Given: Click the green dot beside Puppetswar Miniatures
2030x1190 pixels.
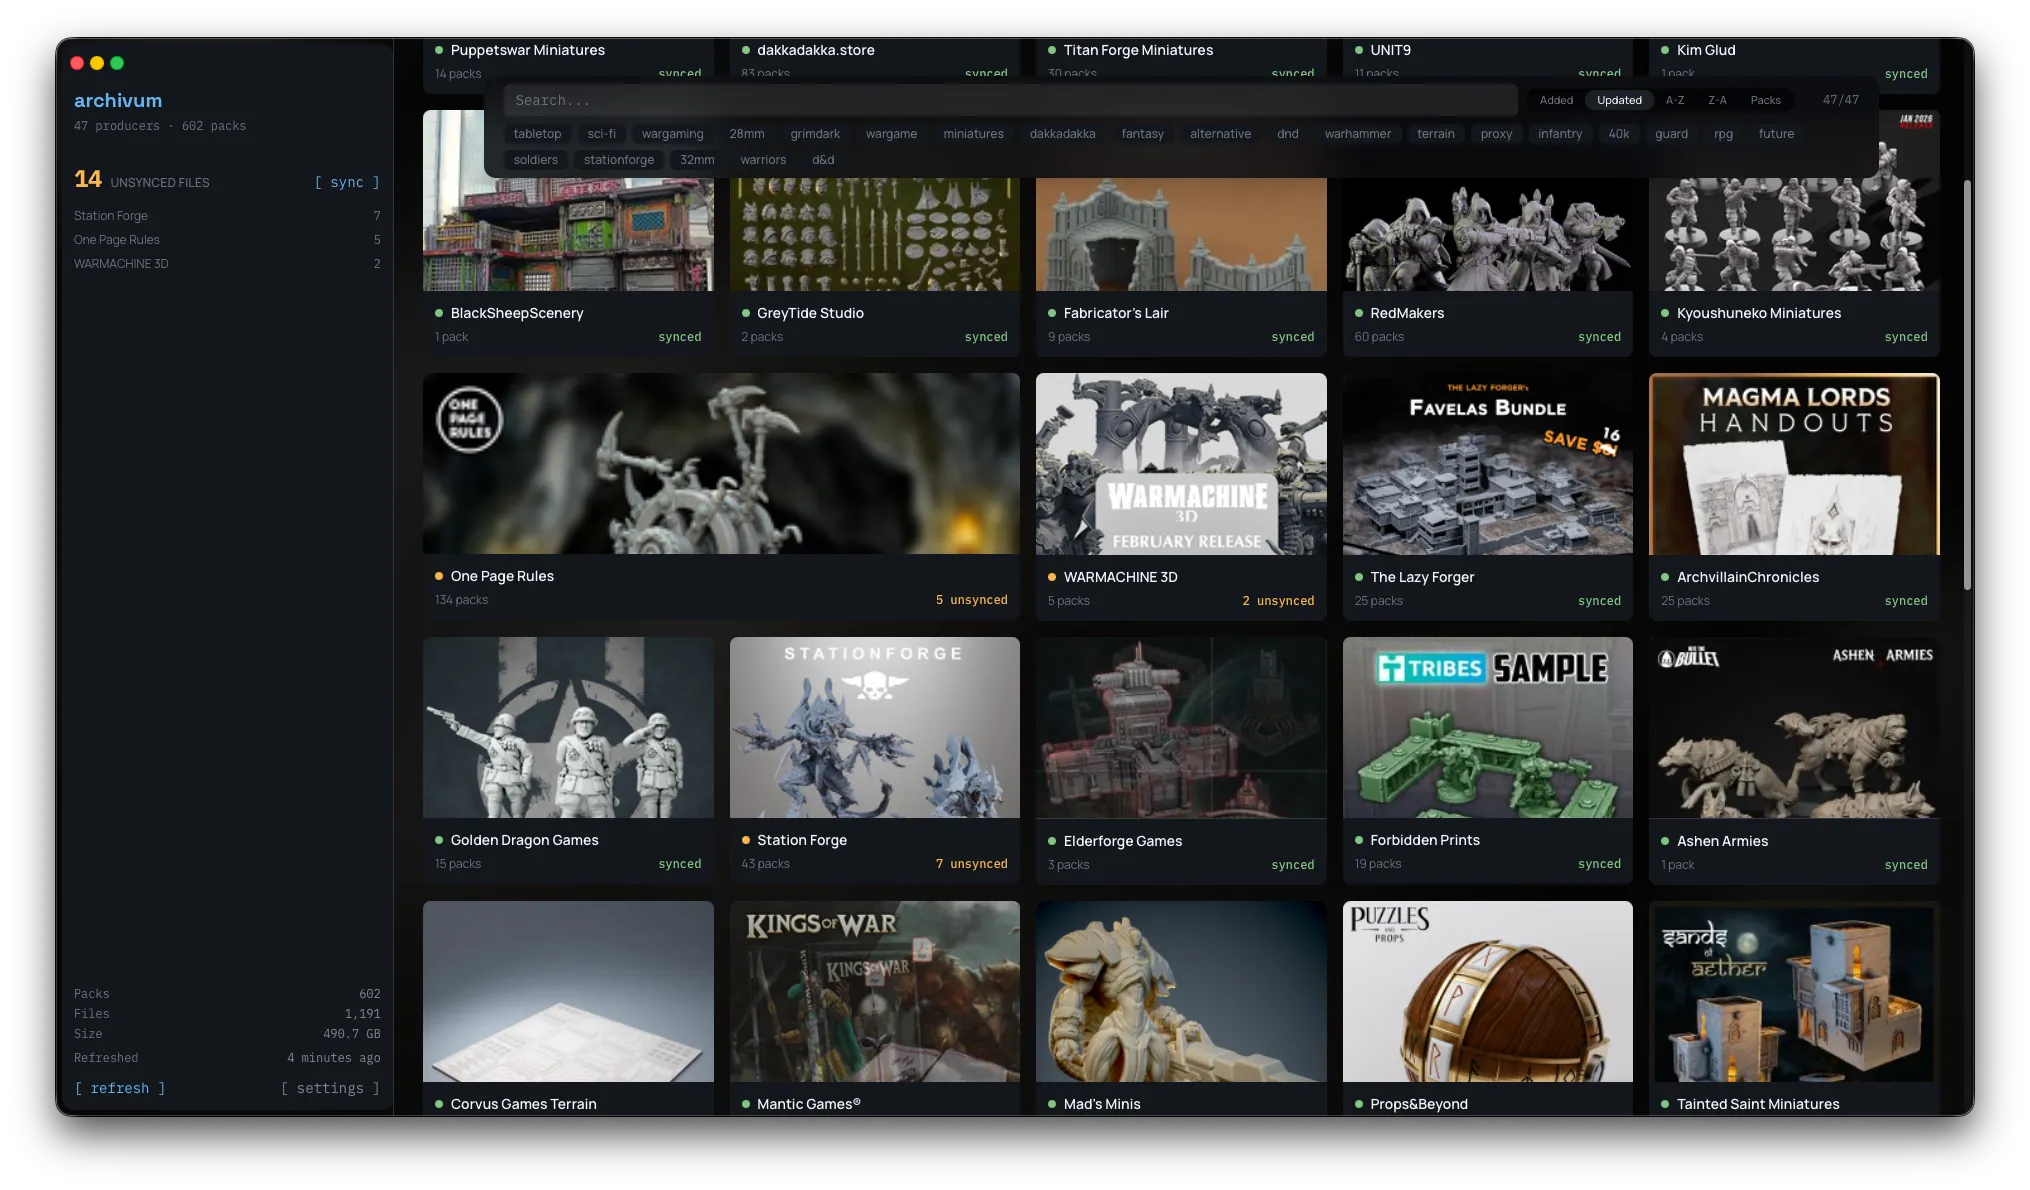Looking at the screenshot, I should point(439,50).
